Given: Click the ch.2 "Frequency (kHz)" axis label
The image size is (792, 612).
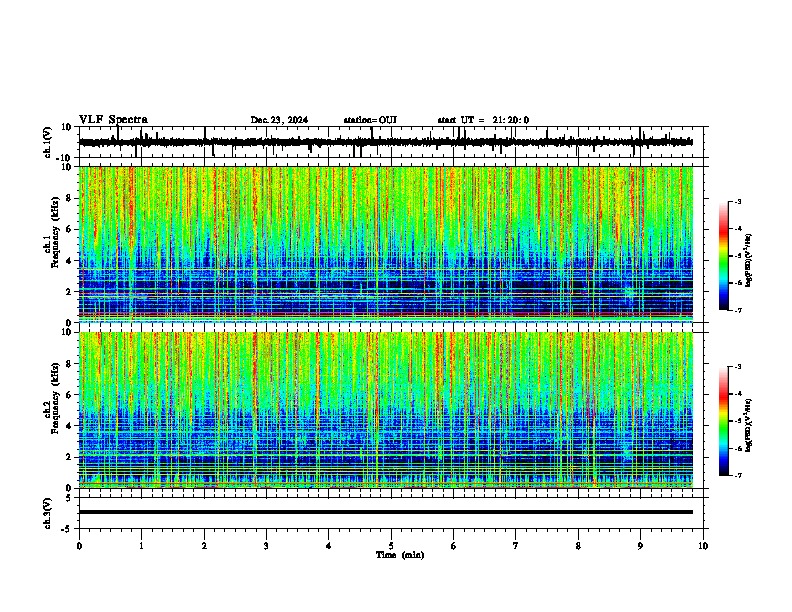Looking at the screenshot, I should tap(55, 398).
